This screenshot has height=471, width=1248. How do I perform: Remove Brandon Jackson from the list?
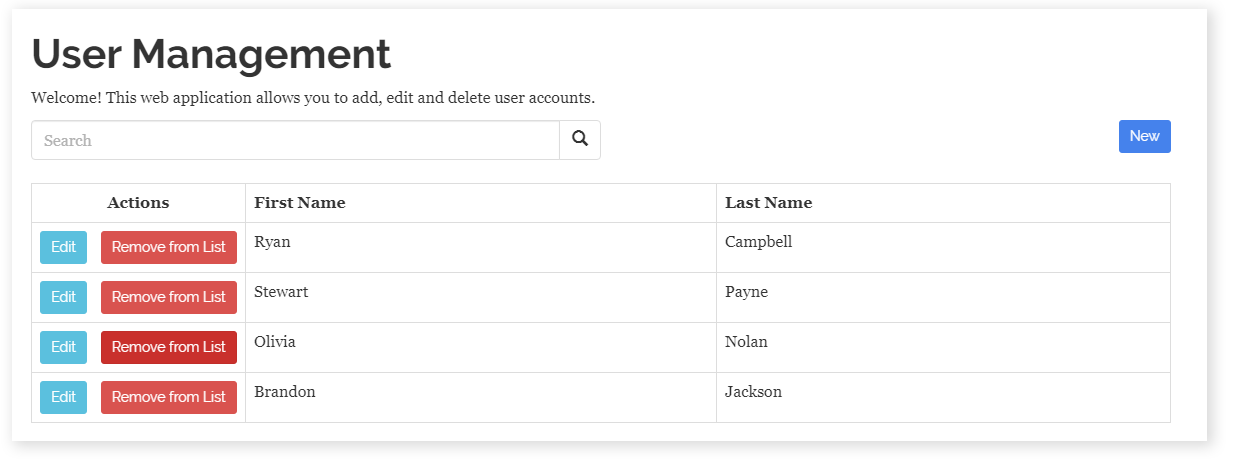tap(169, 397)
